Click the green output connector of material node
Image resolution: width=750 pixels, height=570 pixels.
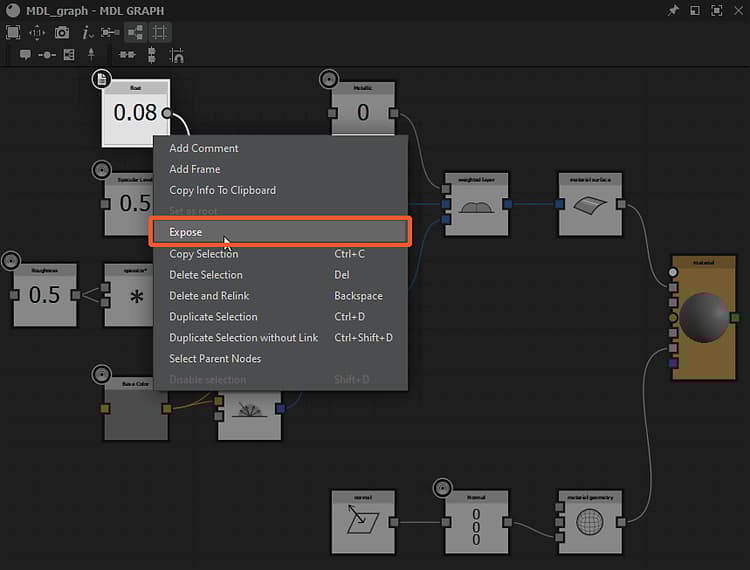point(735,317)
